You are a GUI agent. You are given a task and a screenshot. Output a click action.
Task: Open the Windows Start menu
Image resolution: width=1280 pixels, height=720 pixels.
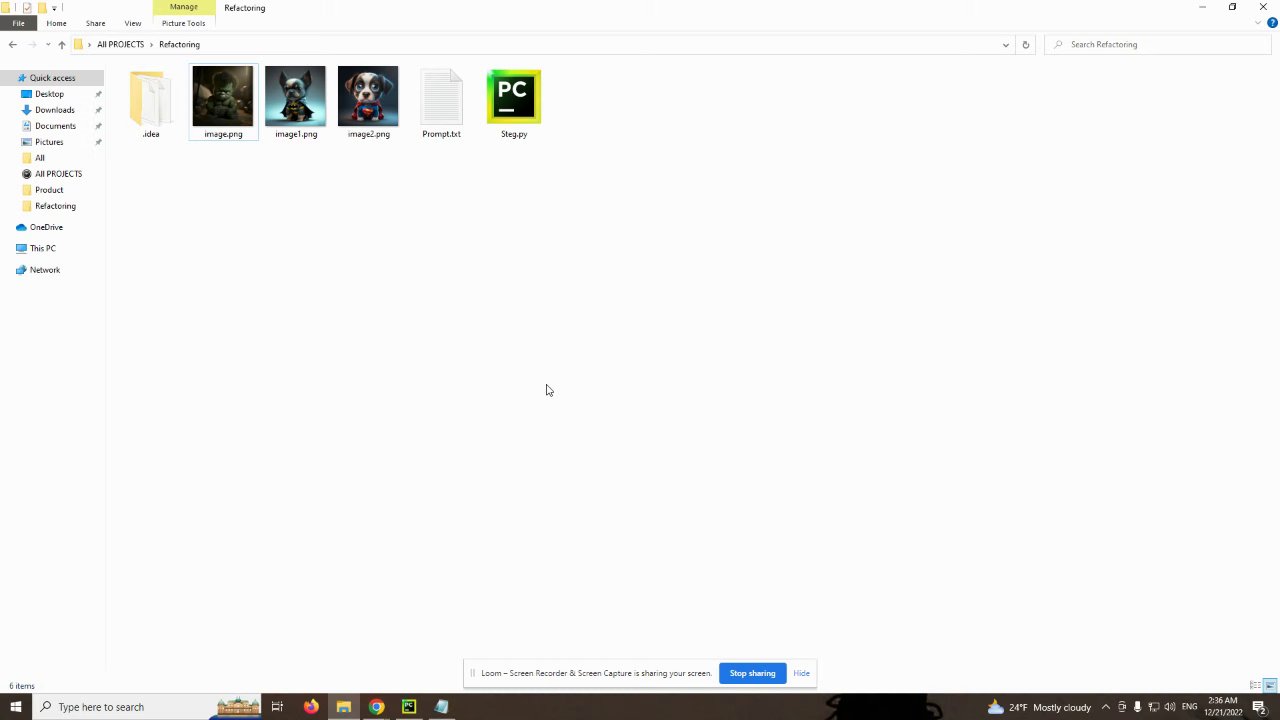click(16, 707)
